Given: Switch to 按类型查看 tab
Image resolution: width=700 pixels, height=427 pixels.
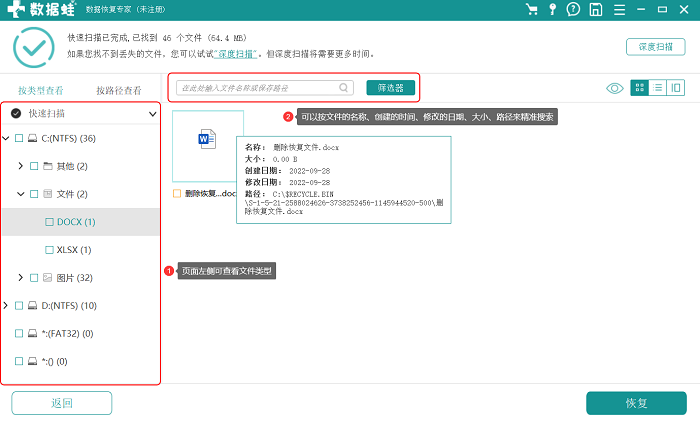Looking at the screenshot, I should click(41, 90).
